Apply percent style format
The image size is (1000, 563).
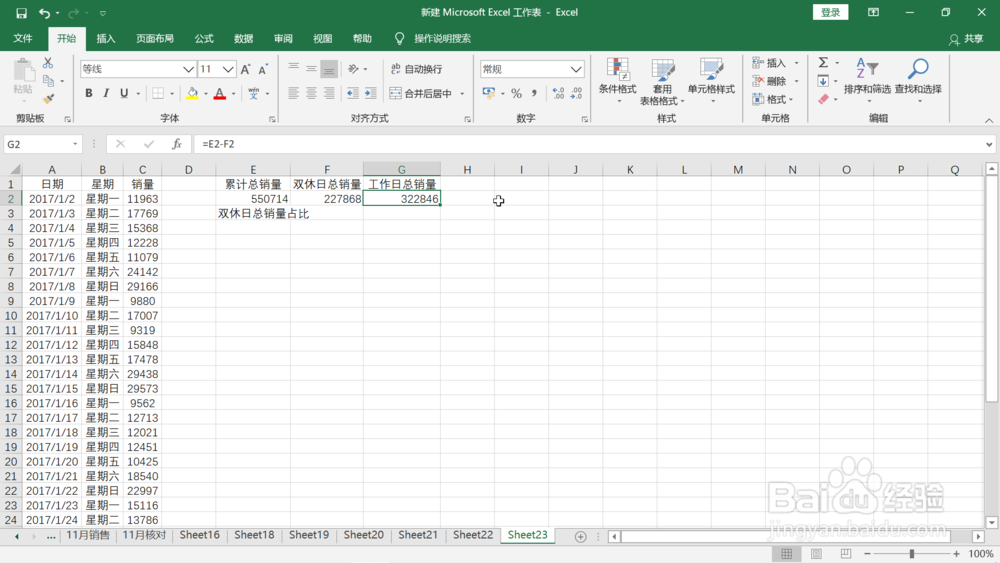[x=517, y=94]
